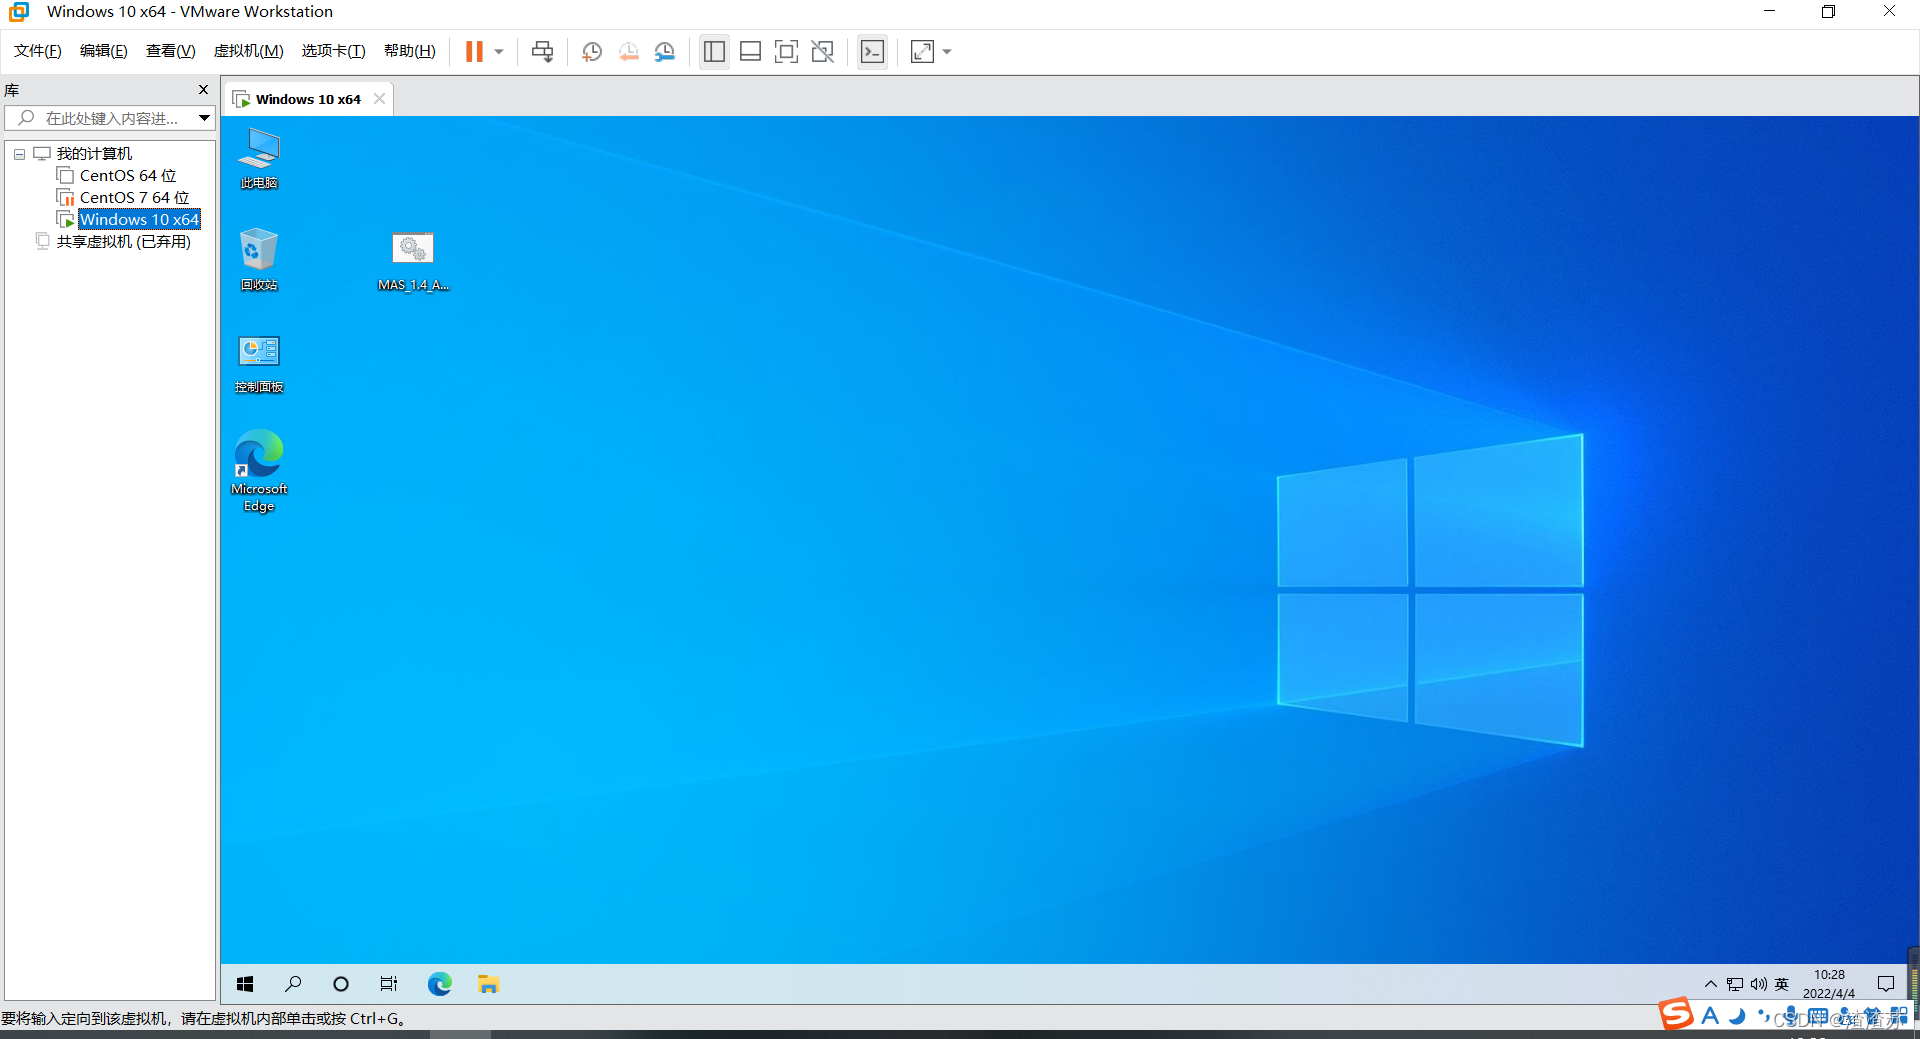This screenshot has width=1920, height=1039.
Task: Switch to Unity mode
Action: (822, 52)
